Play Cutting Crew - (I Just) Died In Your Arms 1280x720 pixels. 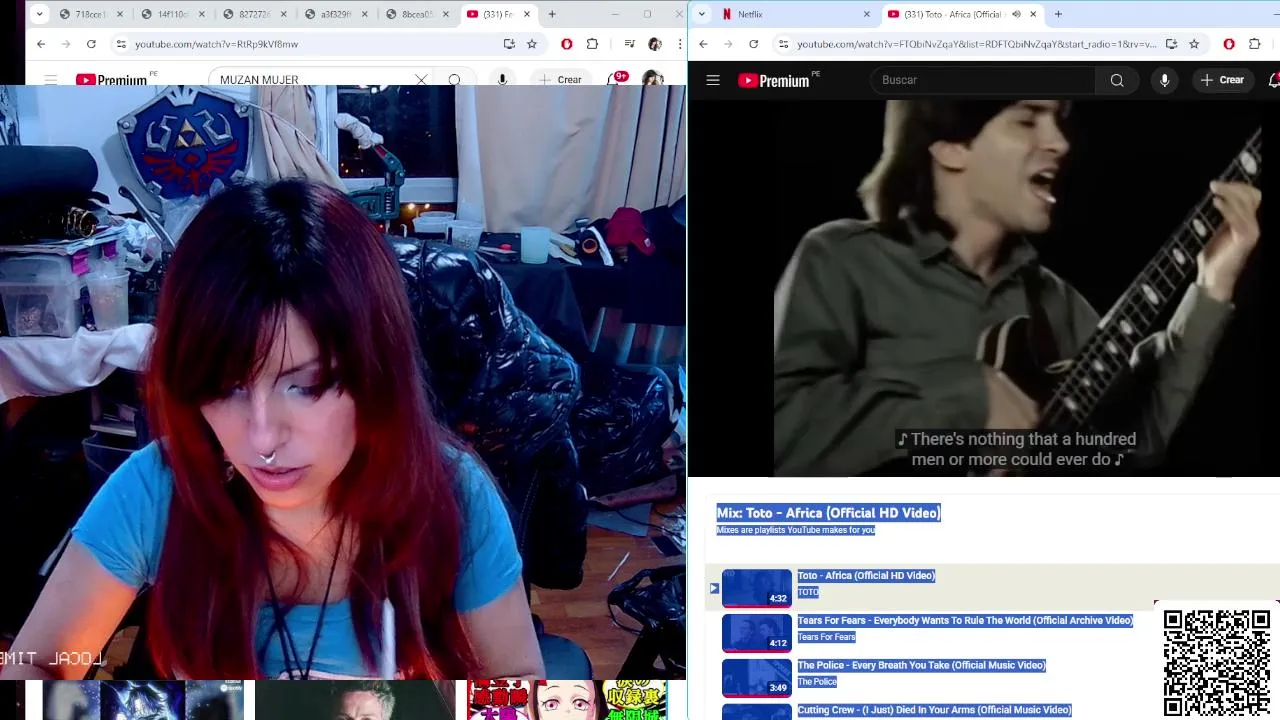(x=934, y=710)
